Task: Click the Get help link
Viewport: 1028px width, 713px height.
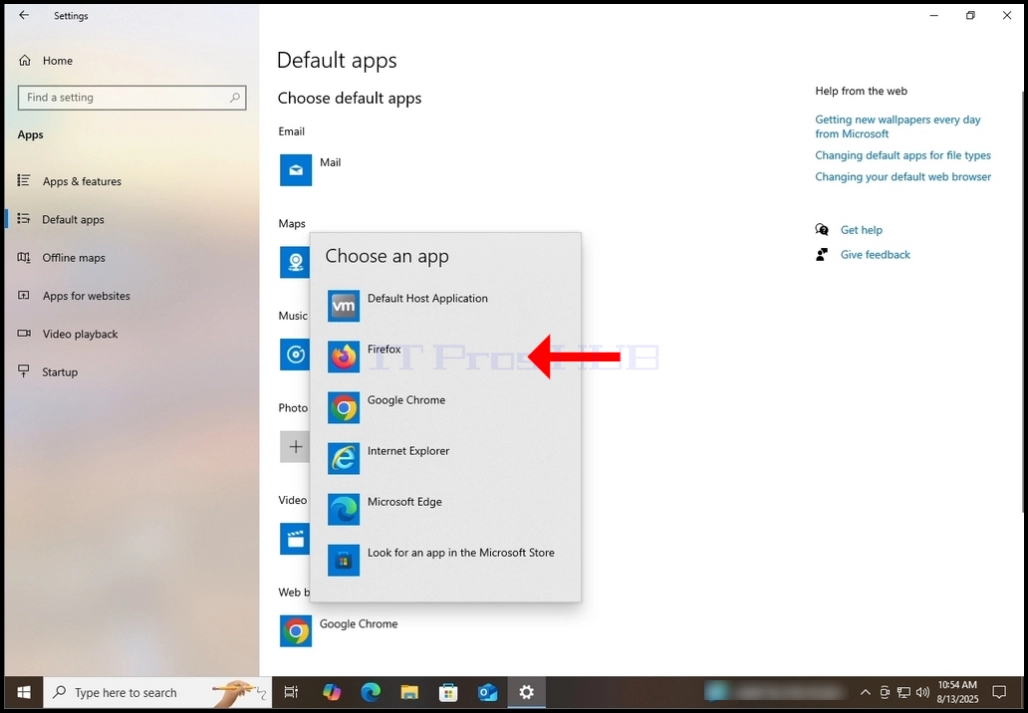Action: [861, 230]
